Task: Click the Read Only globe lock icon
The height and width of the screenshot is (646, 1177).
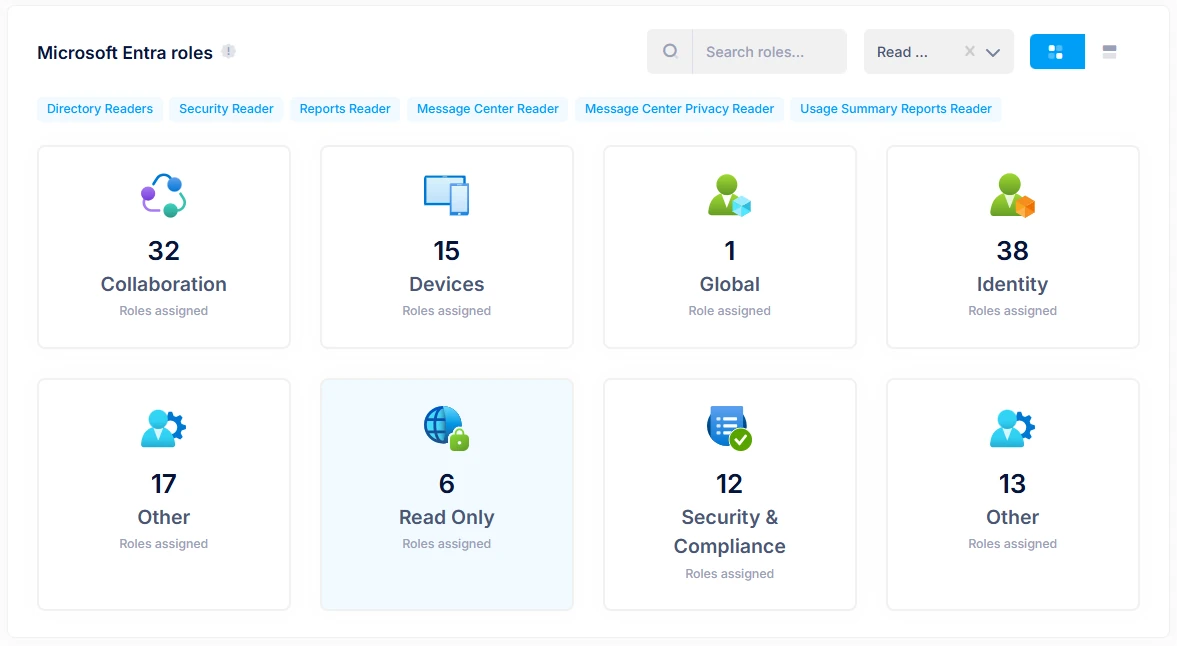Action: pyautogui.click(x=447, y=428)
